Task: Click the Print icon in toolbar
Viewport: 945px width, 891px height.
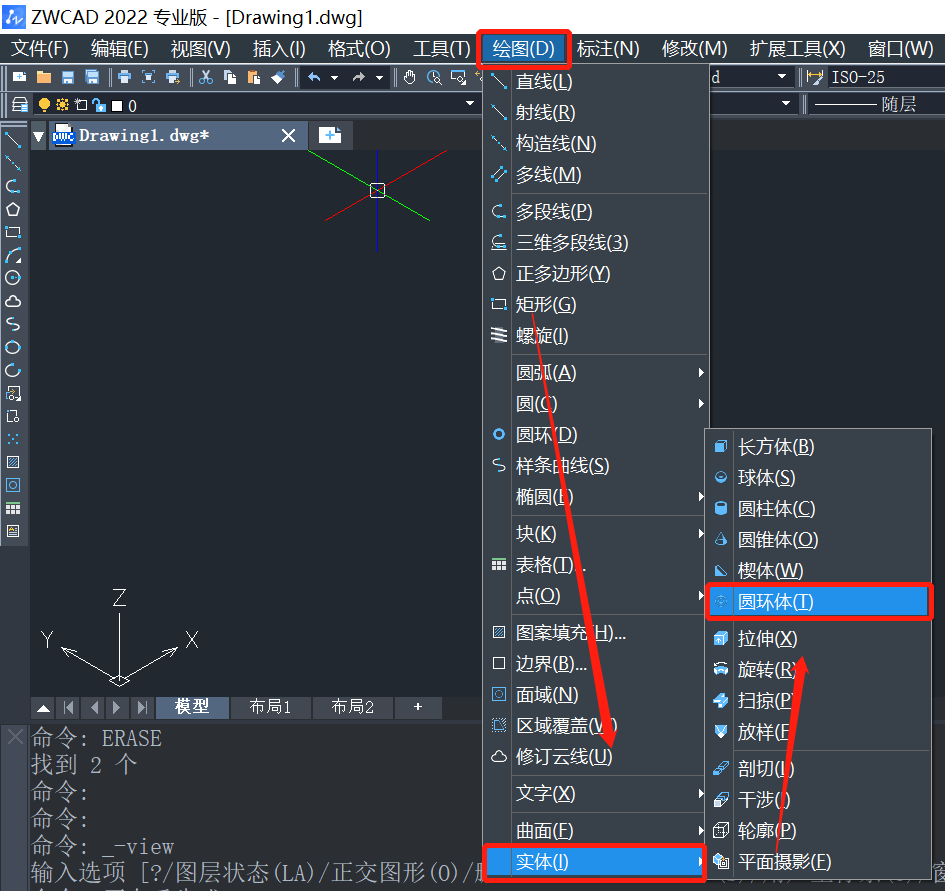Action: [125, 77]
